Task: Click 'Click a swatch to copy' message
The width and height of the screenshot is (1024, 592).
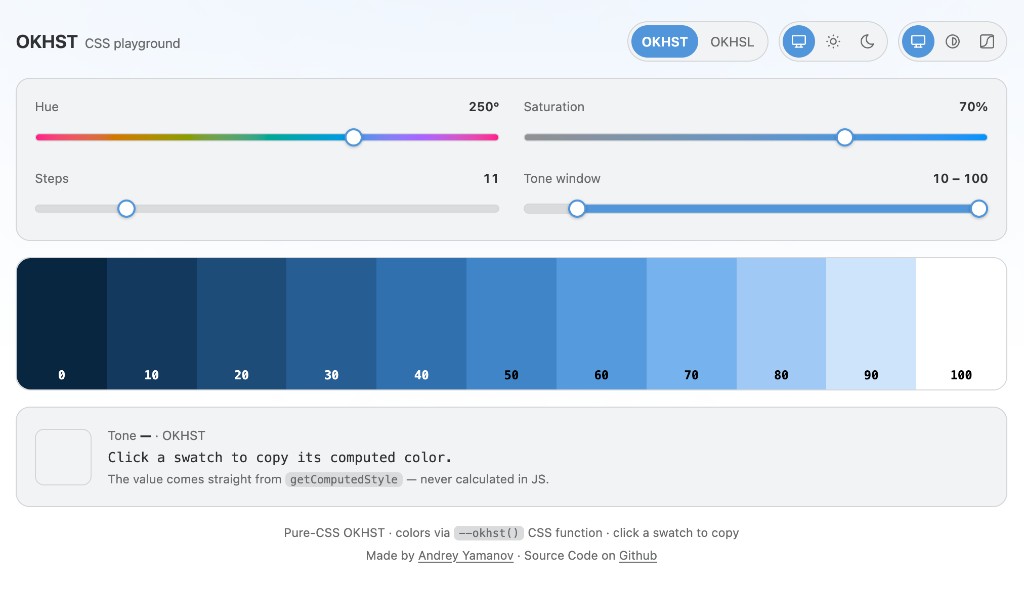Action: click(280, 457)
